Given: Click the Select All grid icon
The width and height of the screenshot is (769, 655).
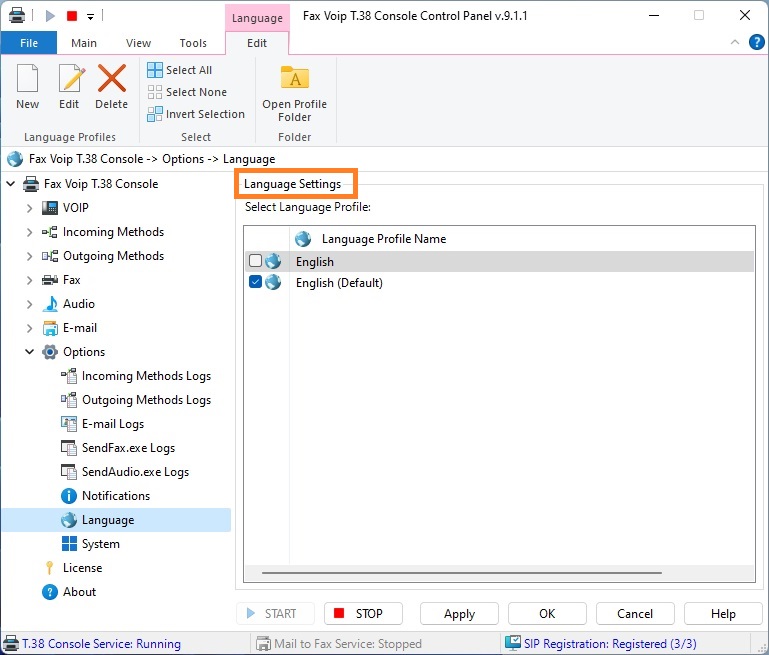Looking at the screenshot, I should [154, 70].
